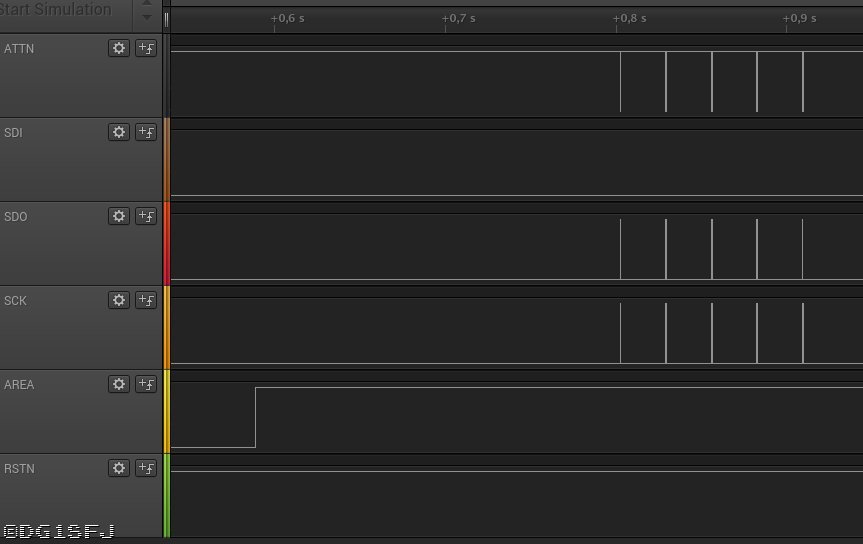Viewport: 863px width, 544px height.
Task: Open RSTN channel settings gear
Action: [x=119, y=468]
